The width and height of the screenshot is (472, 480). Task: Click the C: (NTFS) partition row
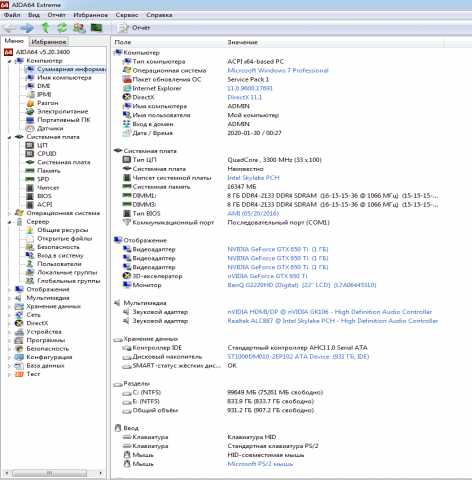click(x=223, y=393)
